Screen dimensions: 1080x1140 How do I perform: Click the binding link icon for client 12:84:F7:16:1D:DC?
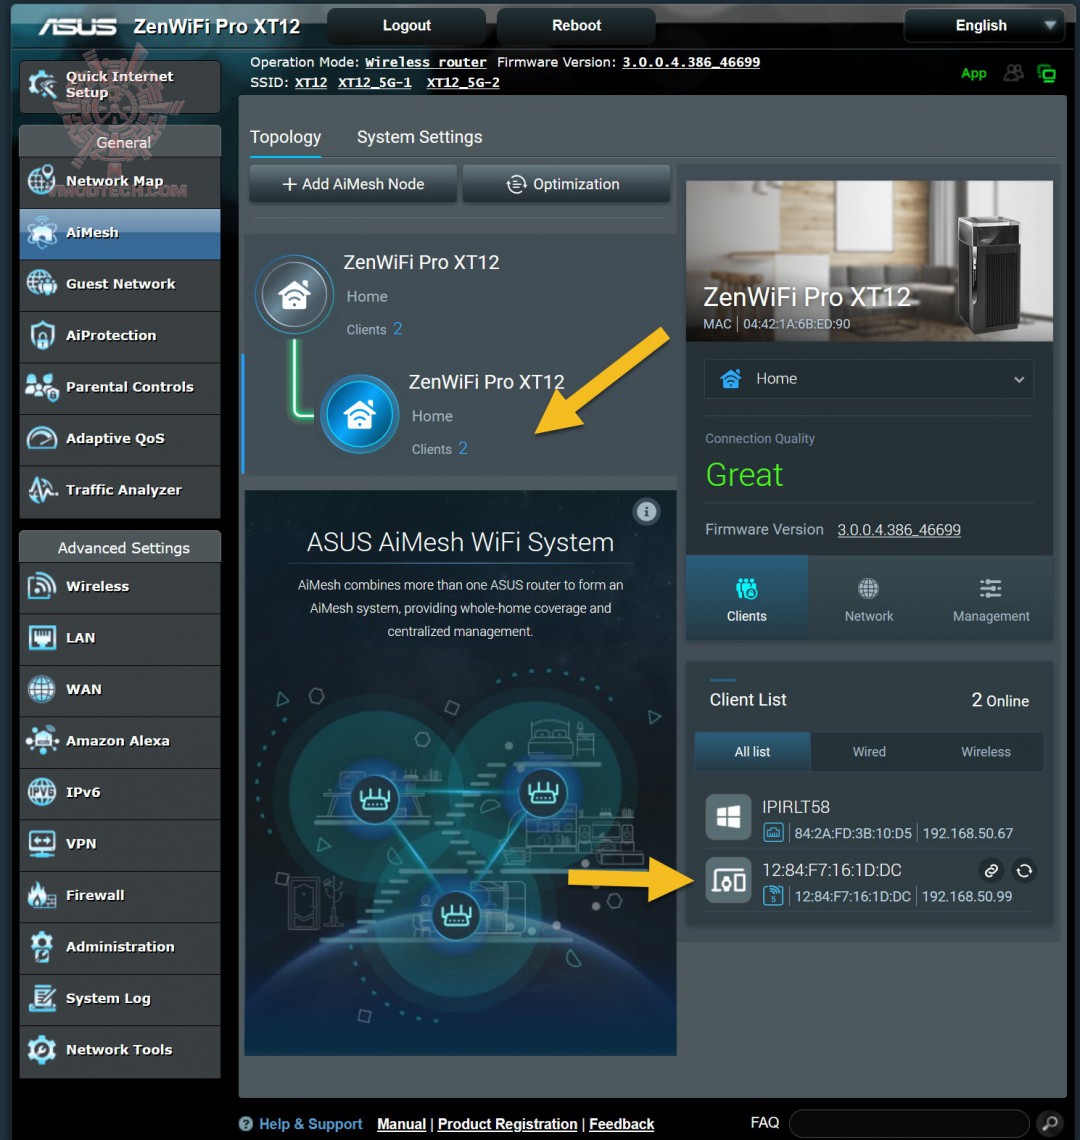tap(991, 871)
